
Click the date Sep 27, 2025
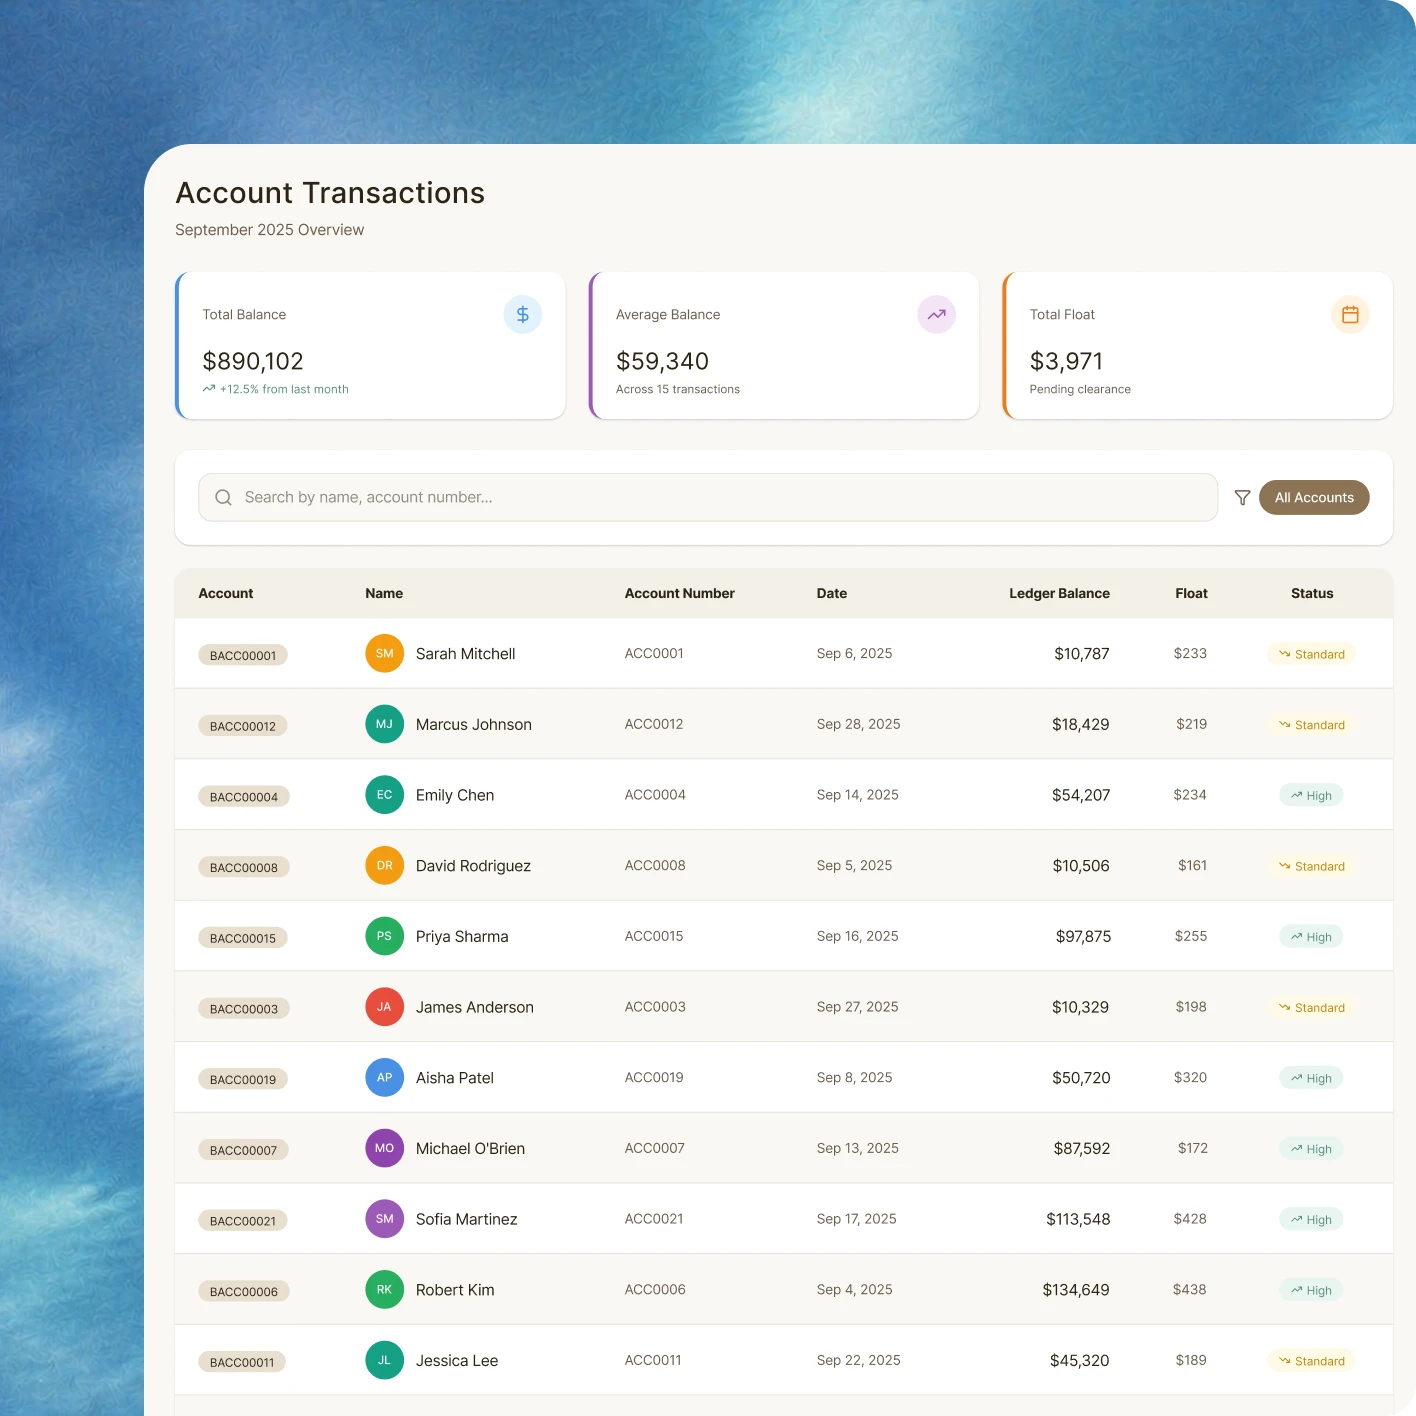[857, 1007]
